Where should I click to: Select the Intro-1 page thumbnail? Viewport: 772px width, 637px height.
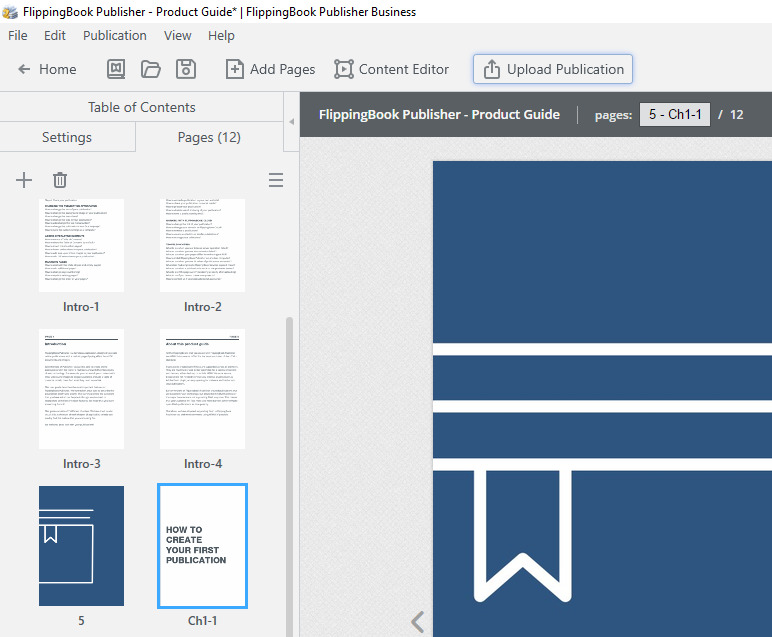point(81,245)
